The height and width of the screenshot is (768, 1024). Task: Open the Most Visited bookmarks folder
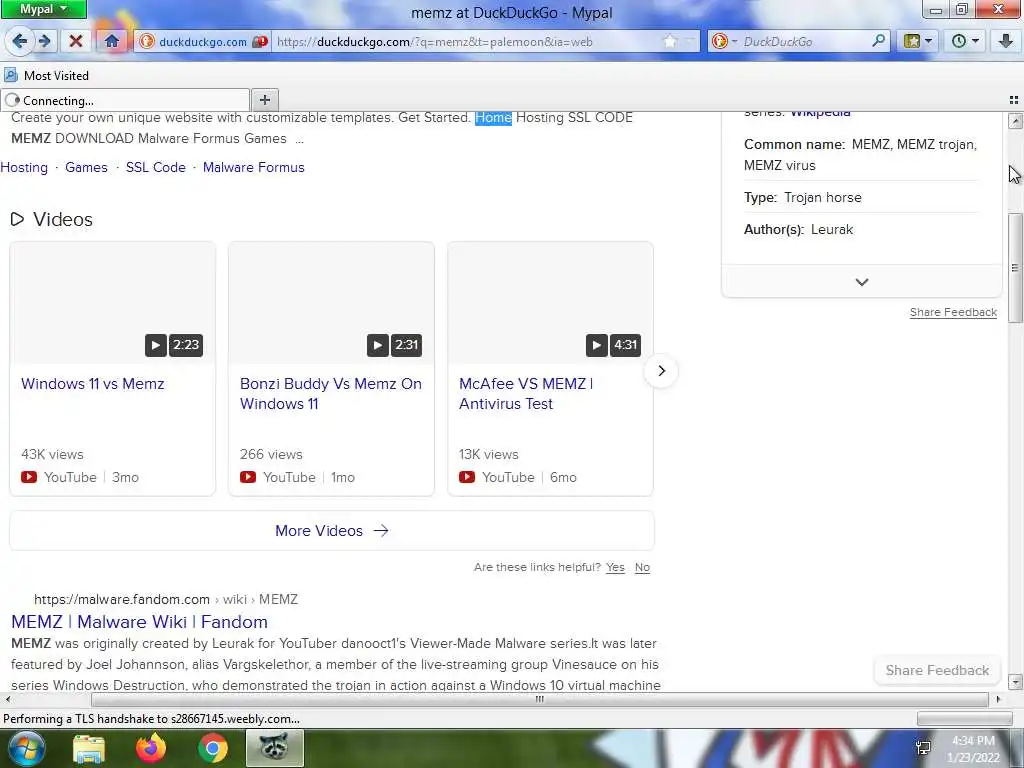pyautogui.click(x=46, y=75)
